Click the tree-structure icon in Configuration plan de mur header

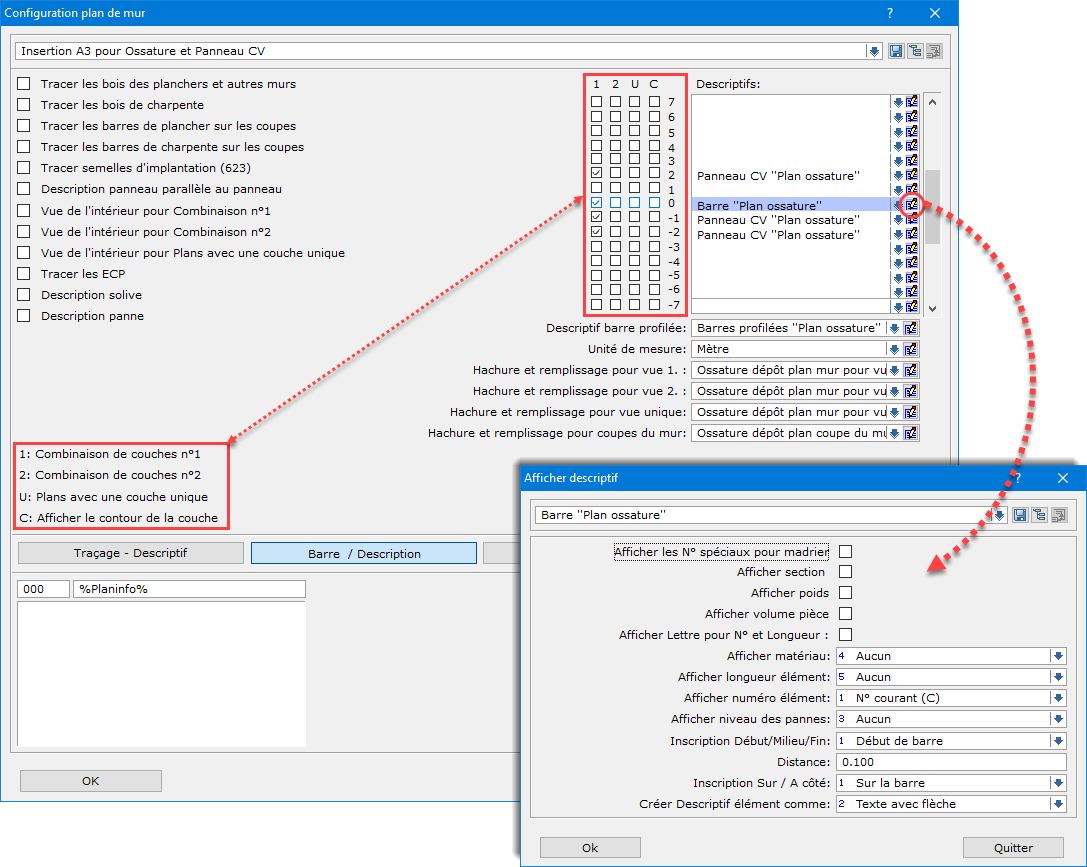(915, 51)
